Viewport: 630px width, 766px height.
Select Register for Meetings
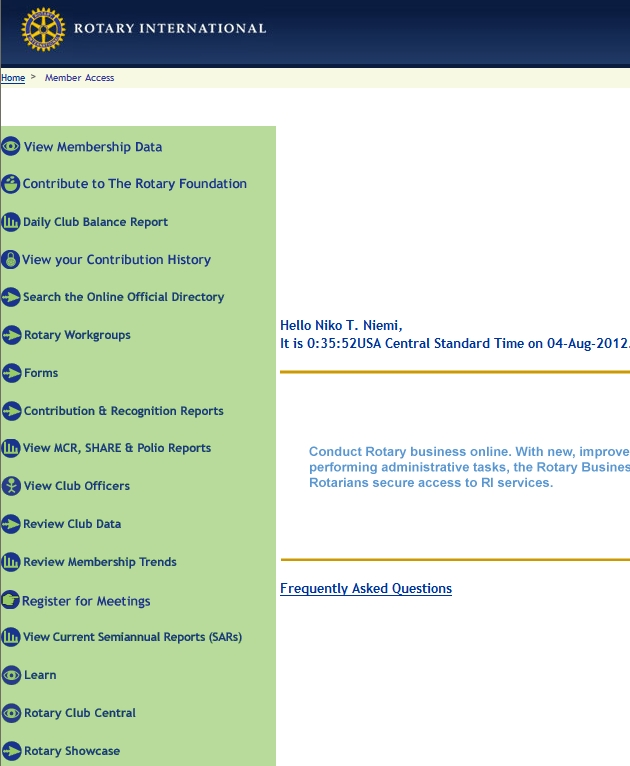[86, 601]
